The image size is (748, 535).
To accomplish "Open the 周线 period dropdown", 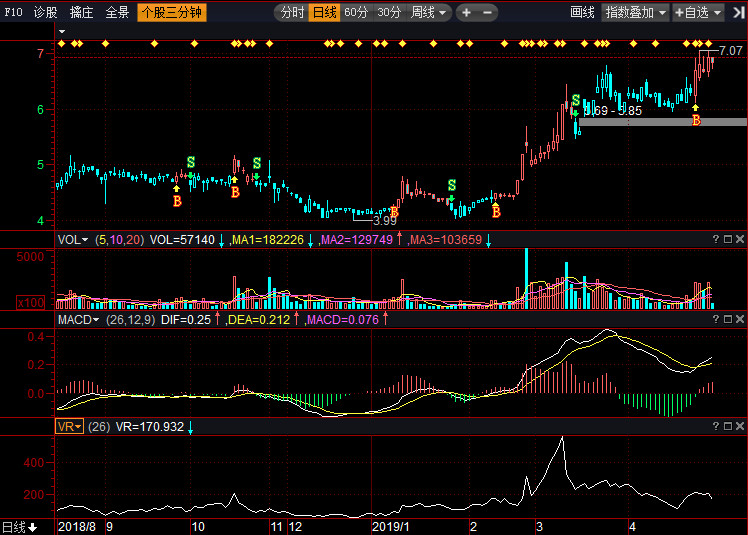I will [x=430, y=13].
